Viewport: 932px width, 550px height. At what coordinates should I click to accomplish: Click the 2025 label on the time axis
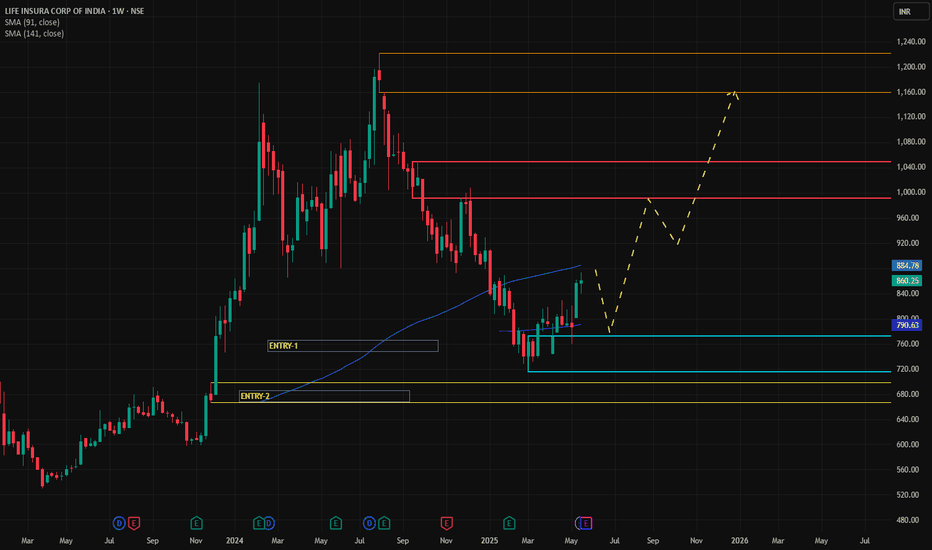[489, 540]
